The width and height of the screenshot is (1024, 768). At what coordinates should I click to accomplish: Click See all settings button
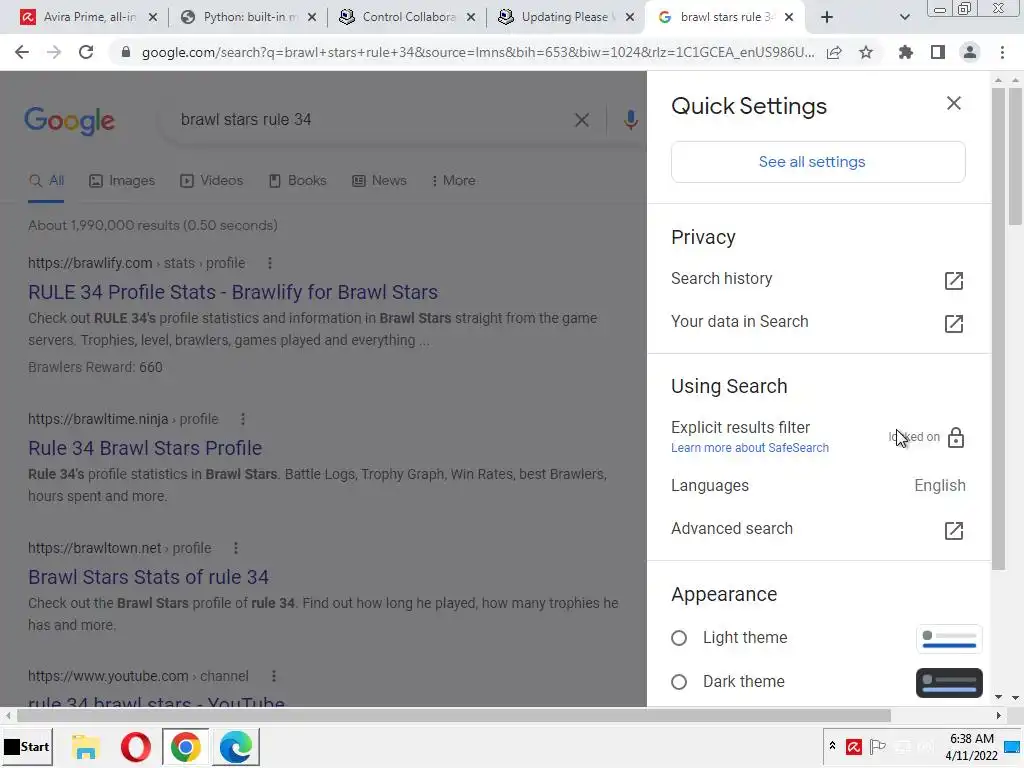pyautogui.click(x=818, y=162)
